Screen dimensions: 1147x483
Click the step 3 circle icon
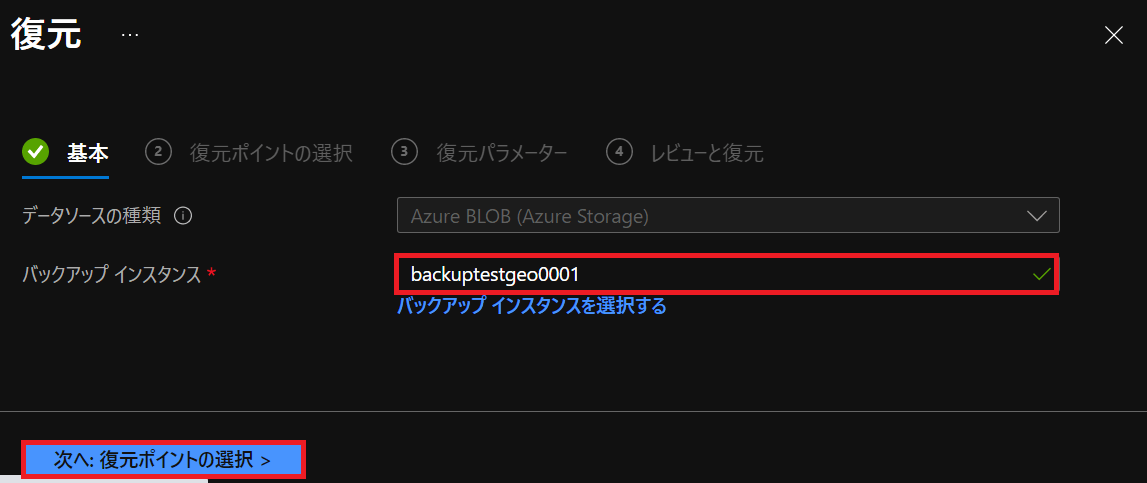tap(405, 152)
